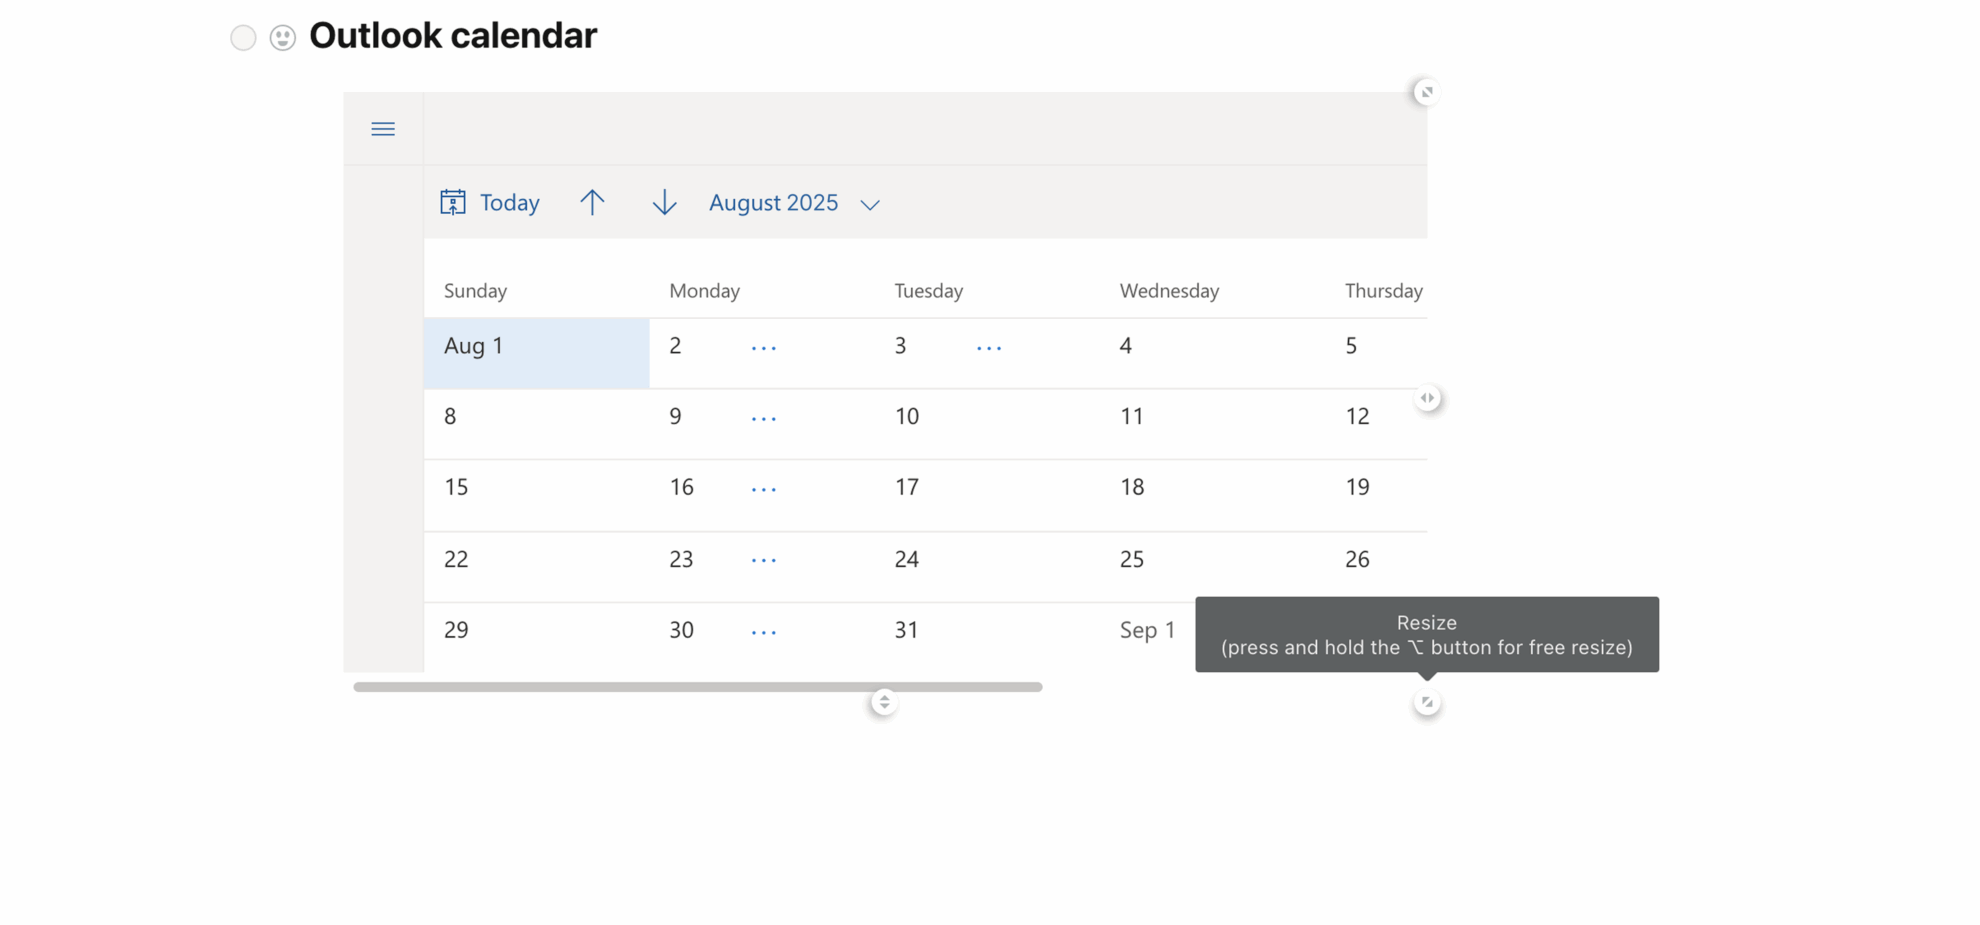Click the Outlook calendar title
Image resolution: width=1980 pixels, height=925 pixels.
click(x=452, y=35)
